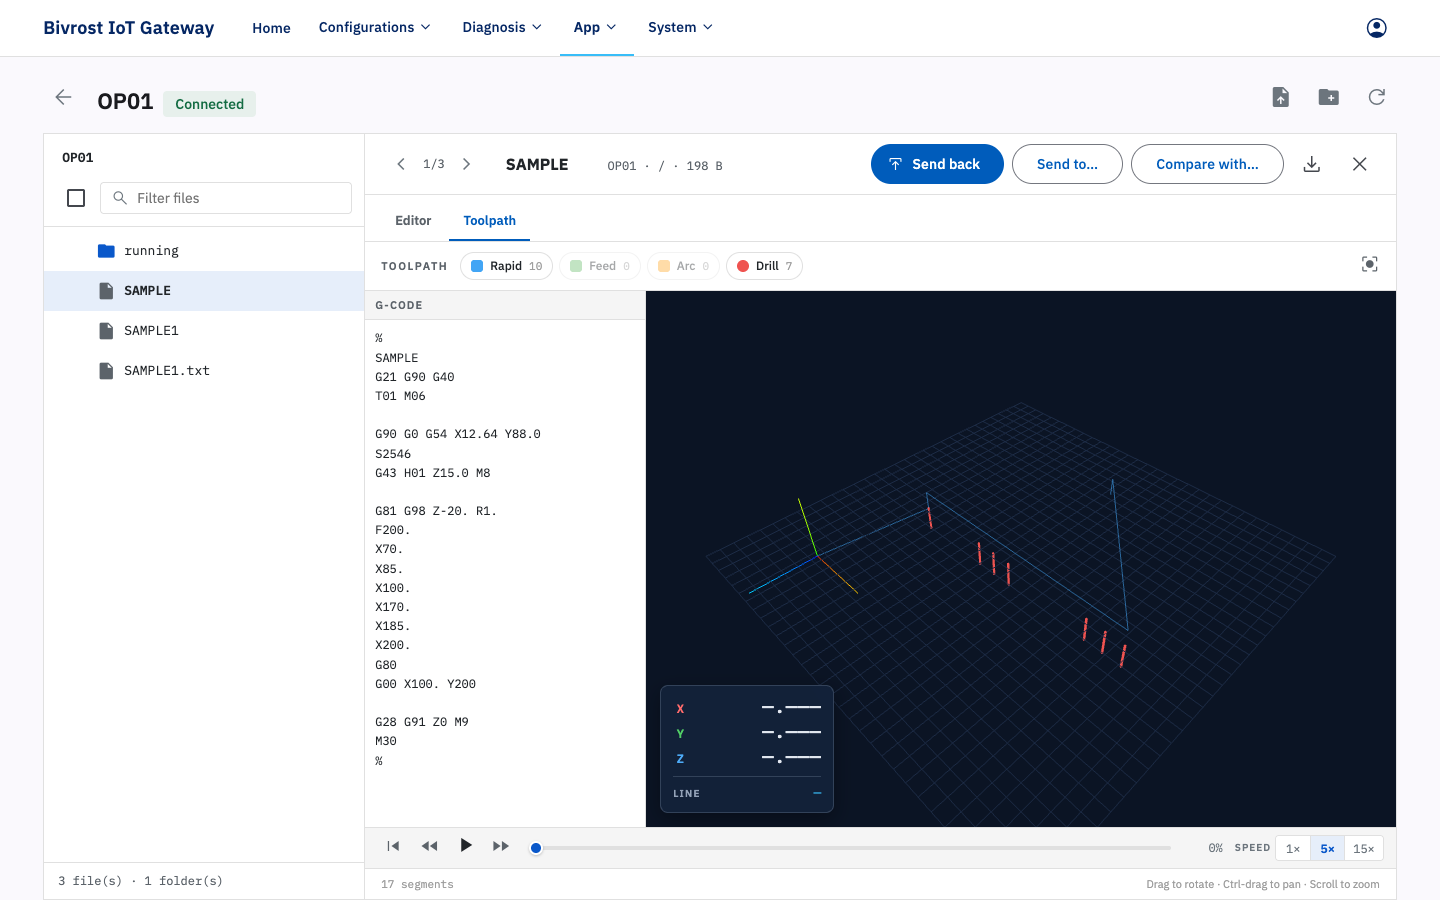This screenshot has height=900, width=1440.
Task: Click G-code line M30
Action: pyautogui.click(x=386, y=741)
